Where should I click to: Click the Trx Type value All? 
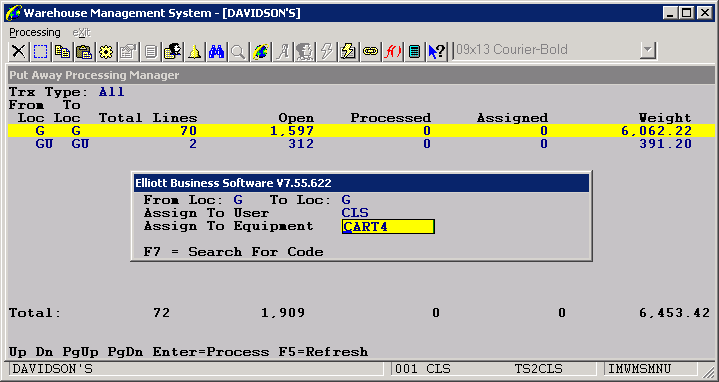tap(111, 92)
